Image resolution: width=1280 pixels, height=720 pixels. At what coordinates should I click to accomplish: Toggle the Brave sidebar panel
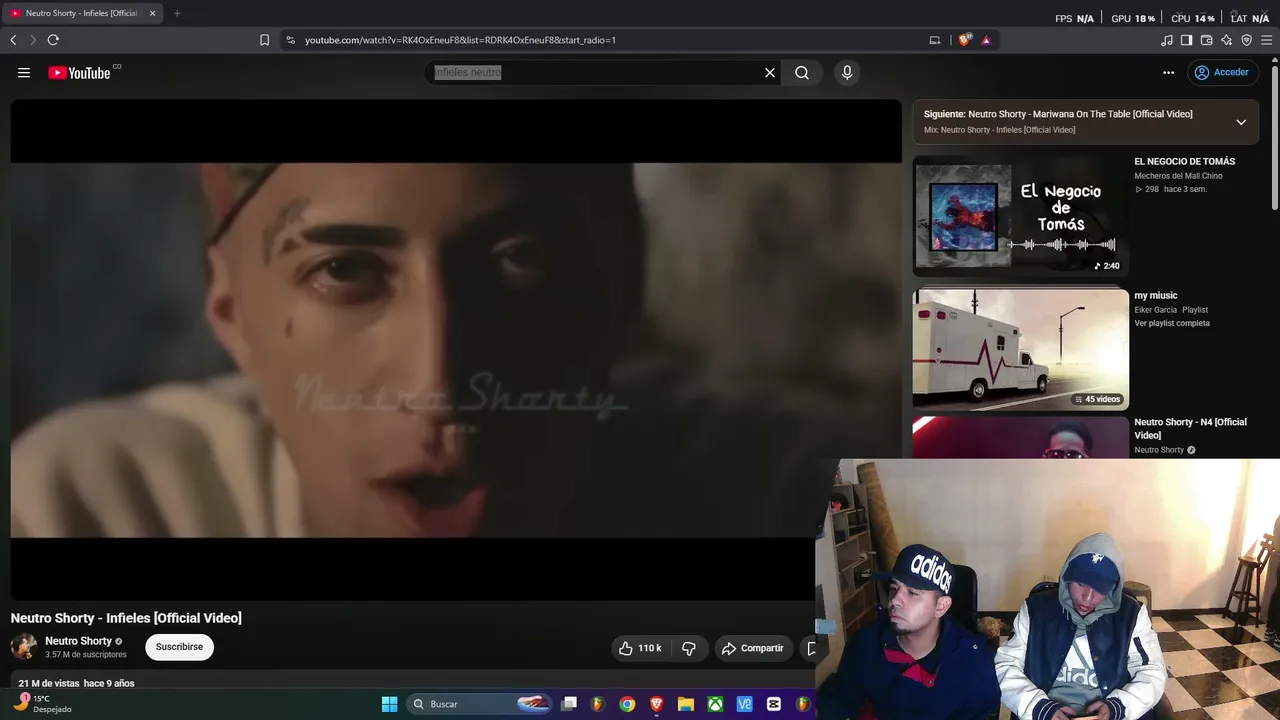coord(1186,40)
